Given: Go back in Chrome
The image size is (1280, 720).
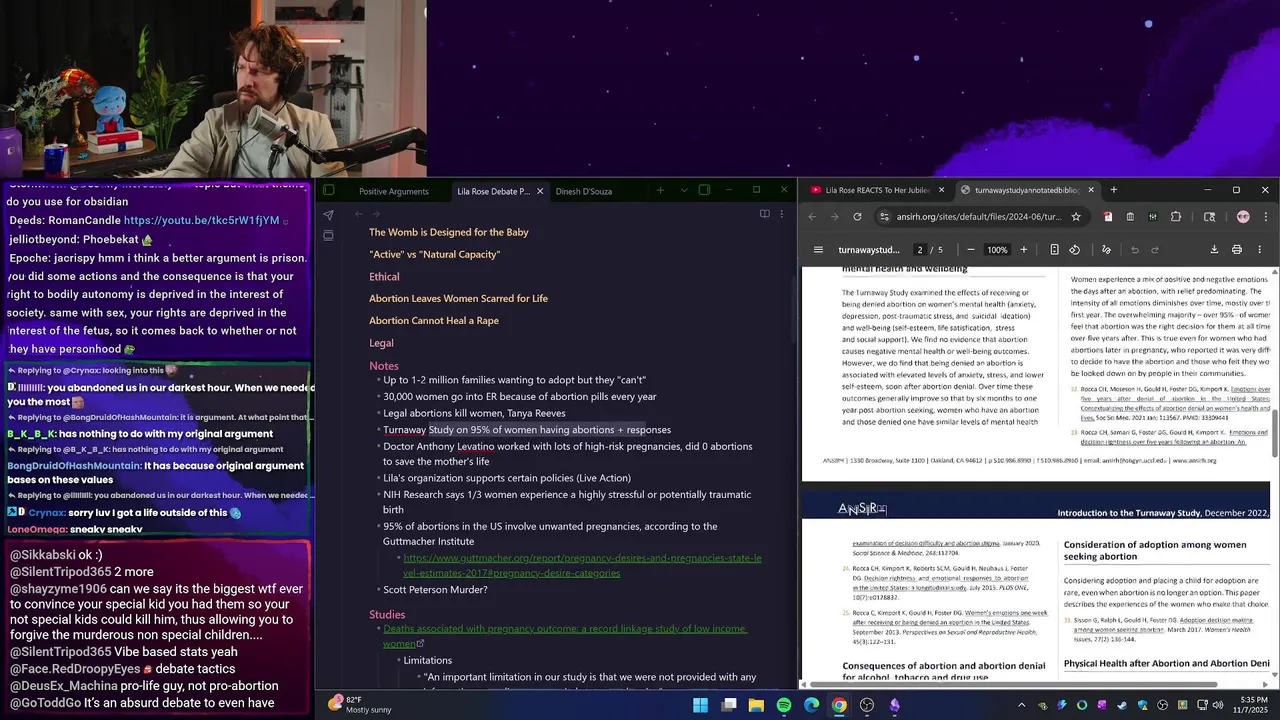Looking at the screenshot, I should pyautogui.click(x=812, y=216).
